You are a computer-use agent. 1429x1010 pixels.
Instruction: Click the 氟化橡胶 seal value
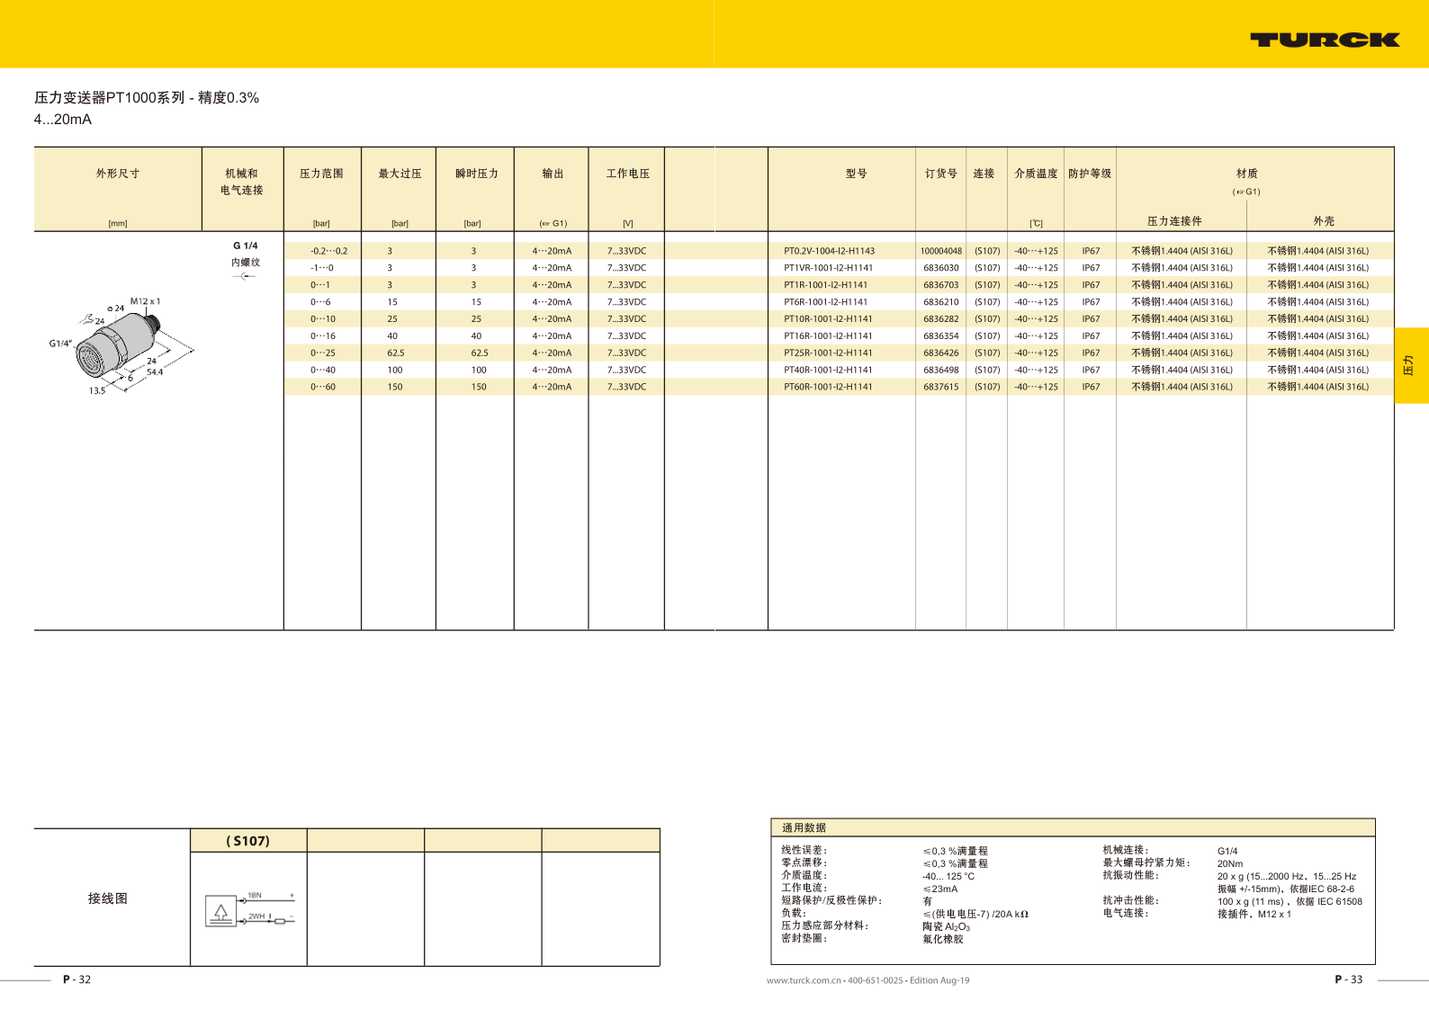tap(943, 939)
